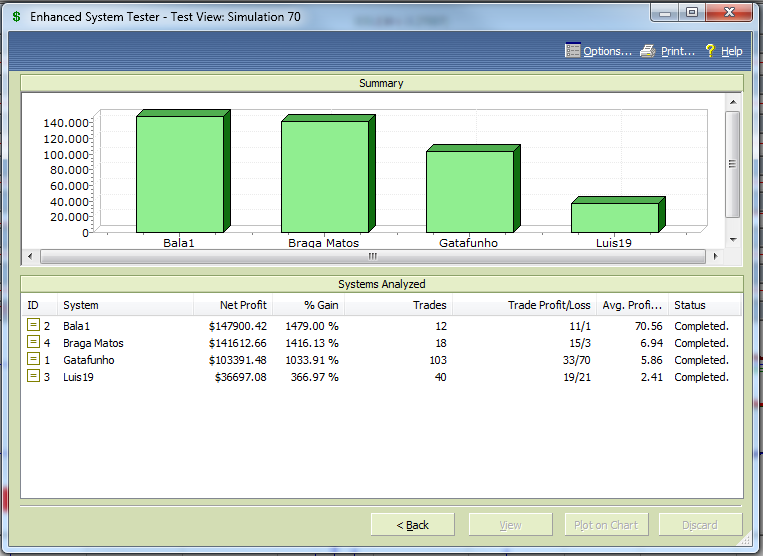Click the Systems Analyzed panel header

tap(382, 284)
